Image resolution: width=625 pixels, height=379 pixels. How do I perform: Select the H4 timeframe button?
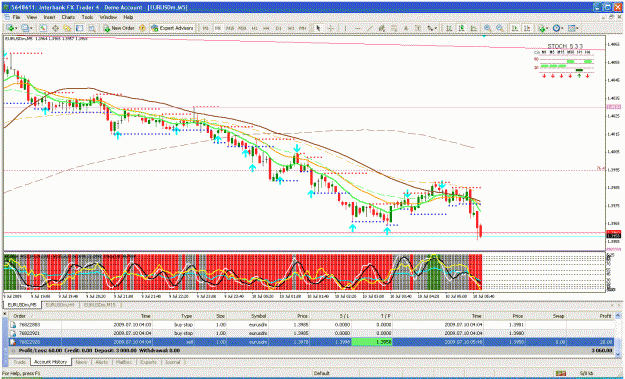[x=266, y=28]
